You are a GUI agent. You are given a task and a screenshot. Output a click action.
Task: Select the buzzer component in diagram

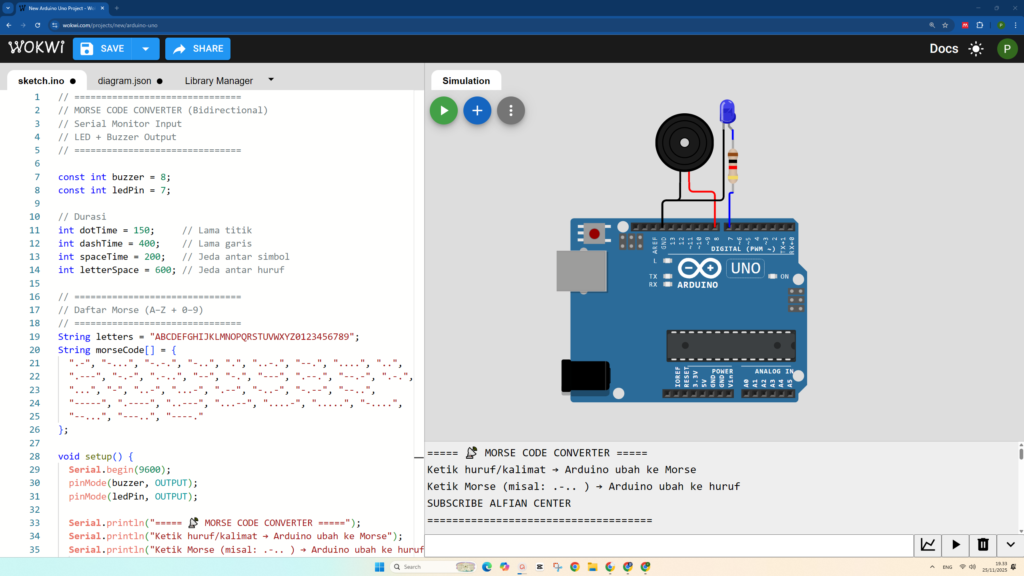coord(684,142)
